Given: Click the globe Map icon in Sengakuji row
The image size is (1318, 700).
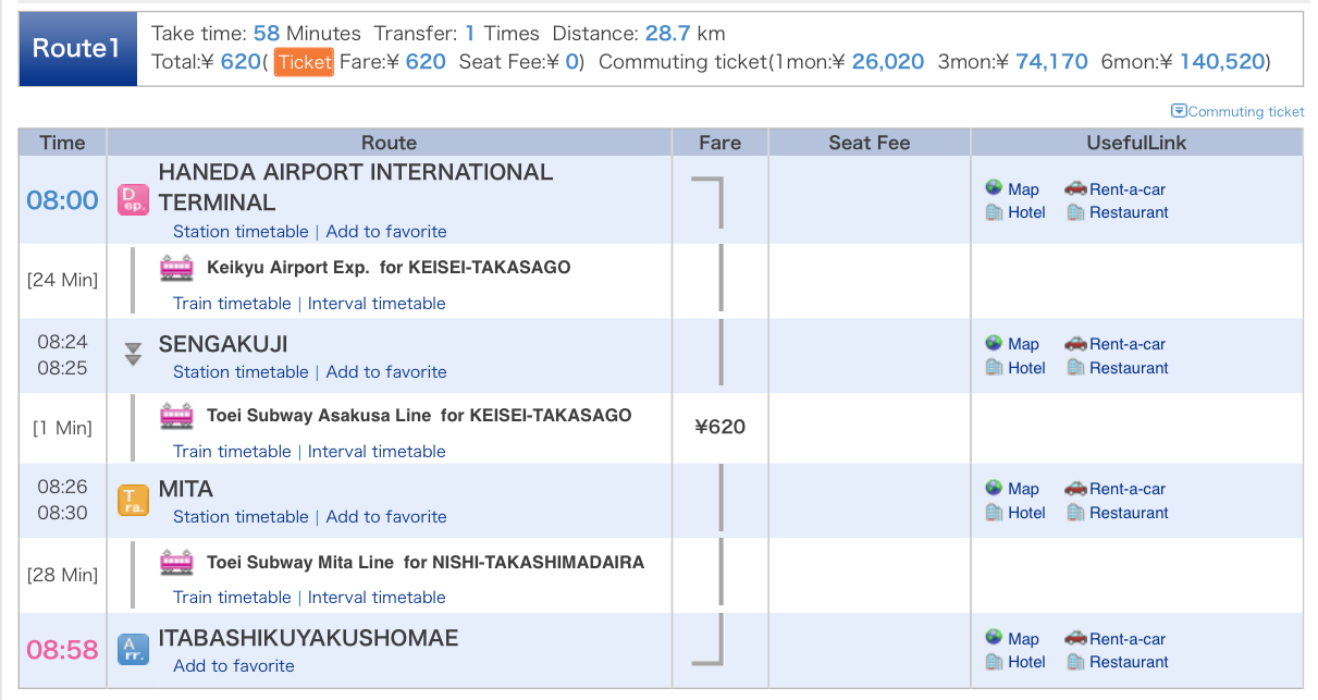Looking at the screenshot, I should (x=994, y=343).
